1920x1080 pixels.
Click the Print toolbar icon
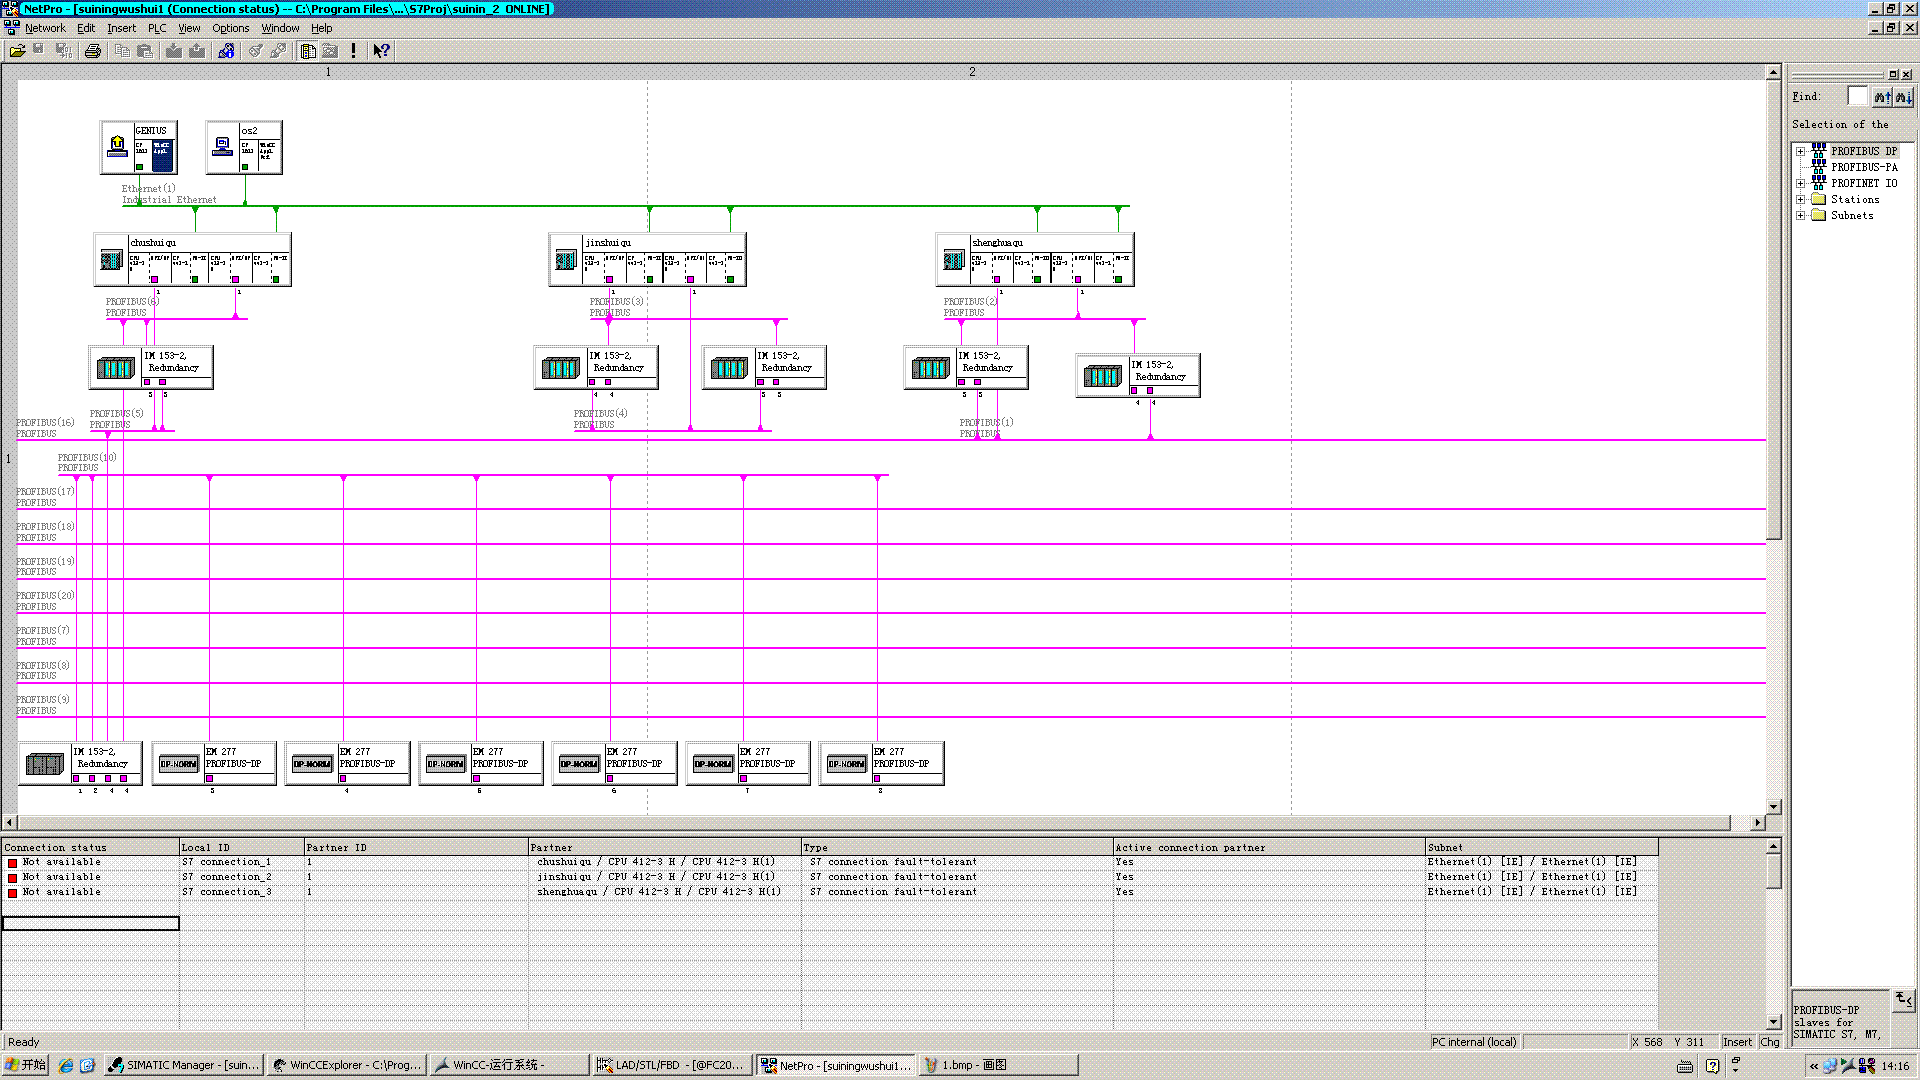93,51
